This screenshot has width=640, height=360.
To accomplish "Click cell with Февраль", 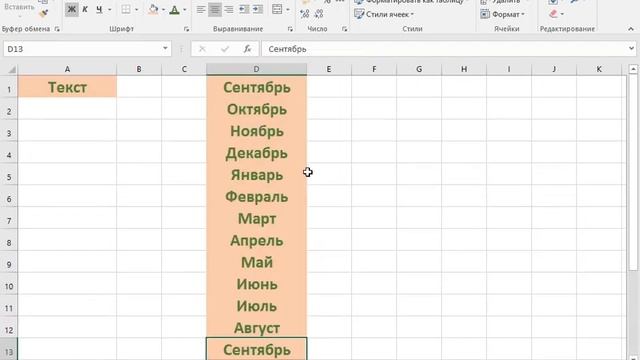I will (x=257, y=196).
